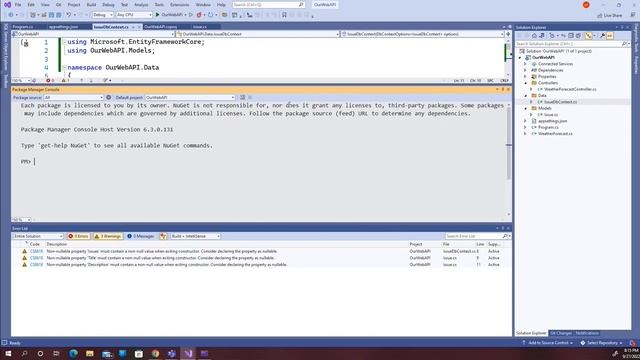The width and height of the screenshot is (640, 360).
Task: Click the Code column header
Action: pyautogui.click(x=35, y=244)
